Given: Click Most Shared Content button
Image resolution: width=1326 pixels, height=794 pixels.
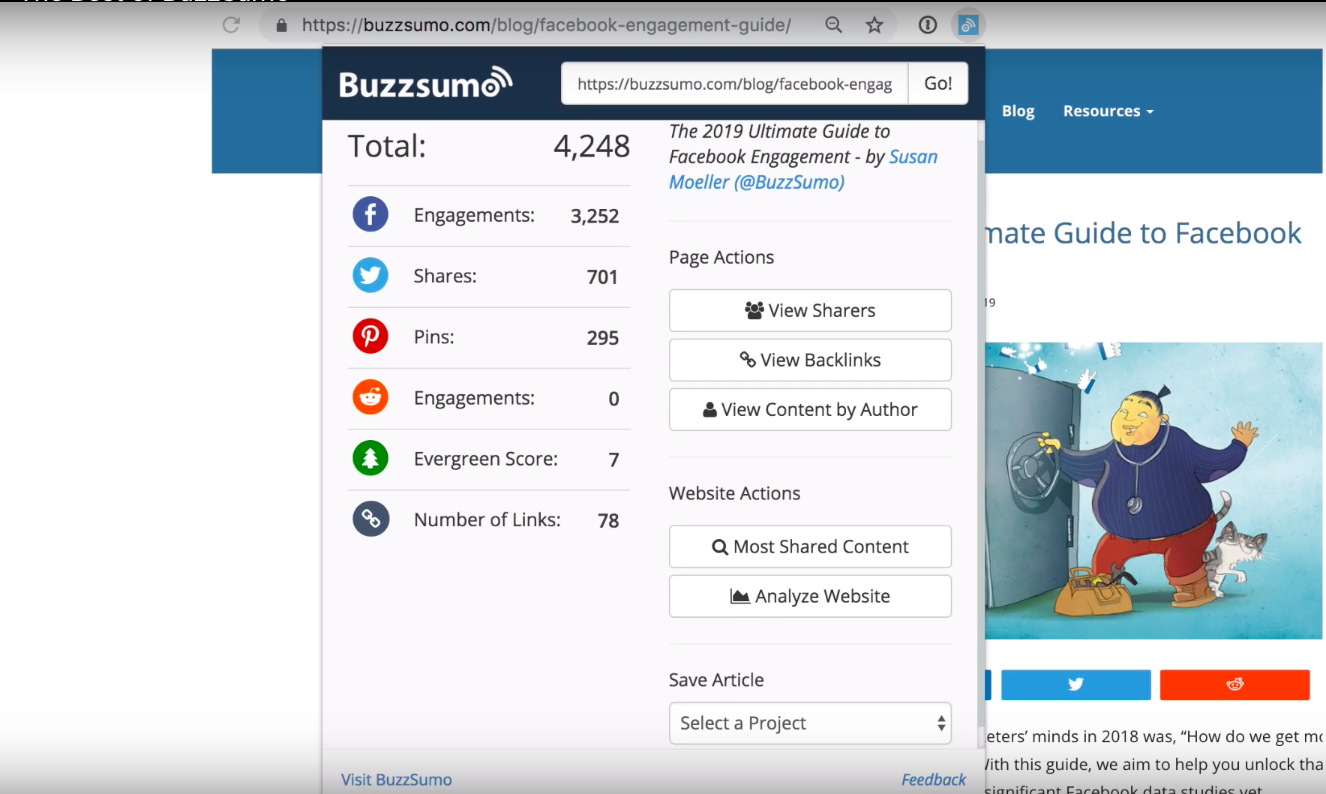Looking at the screenshot, I should tap(810, 546).
